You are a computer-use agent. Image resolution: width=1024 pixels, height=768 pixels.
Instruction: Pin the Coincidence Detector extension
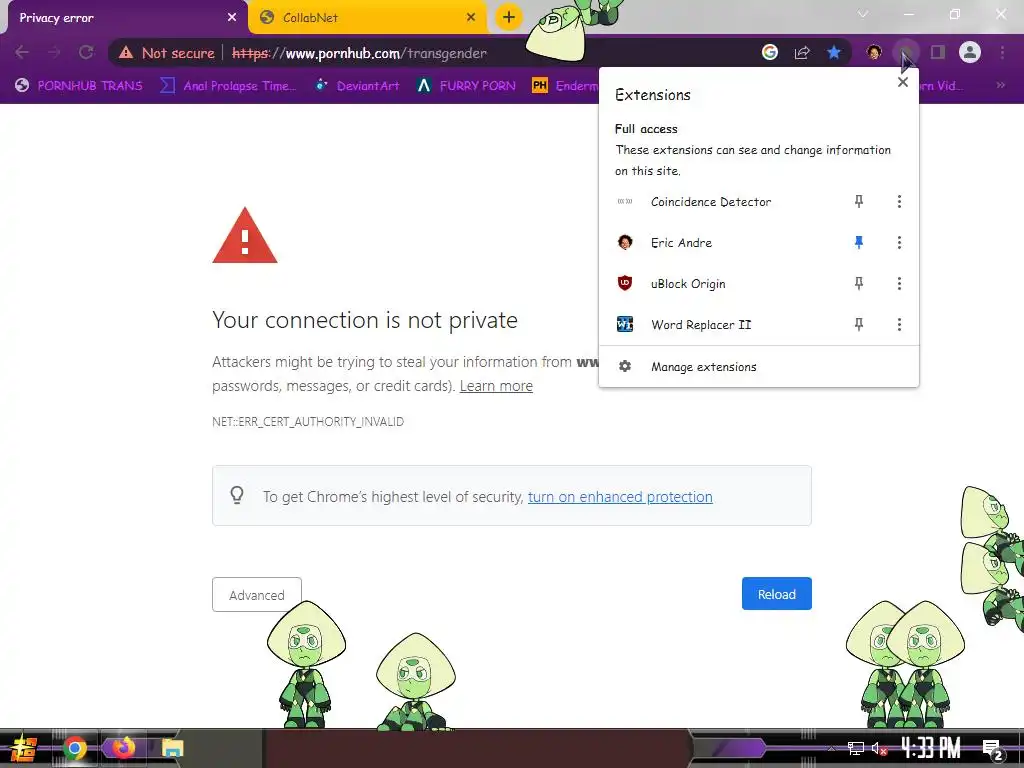[x=859, y=202]
